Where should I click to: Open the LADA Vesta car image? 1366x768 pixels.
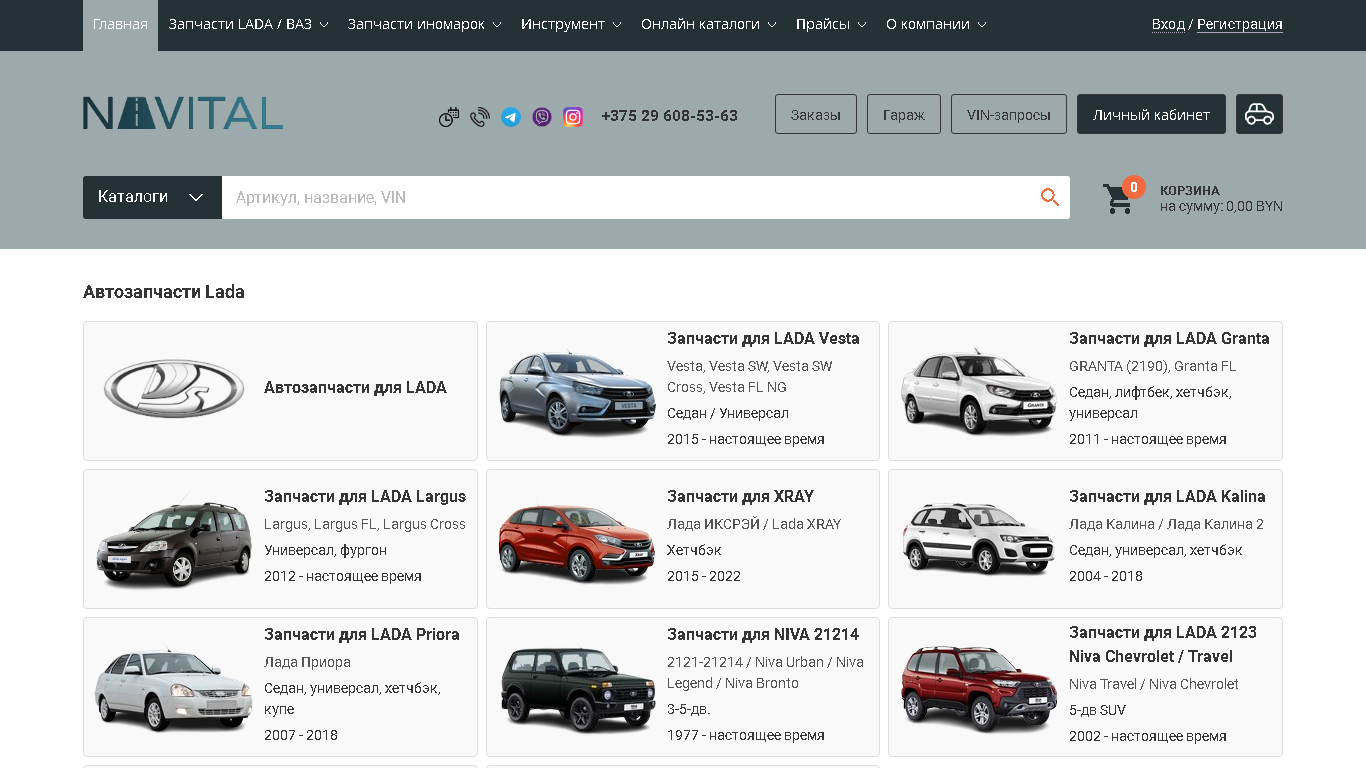pyautogui.click(x=577, y=391)
